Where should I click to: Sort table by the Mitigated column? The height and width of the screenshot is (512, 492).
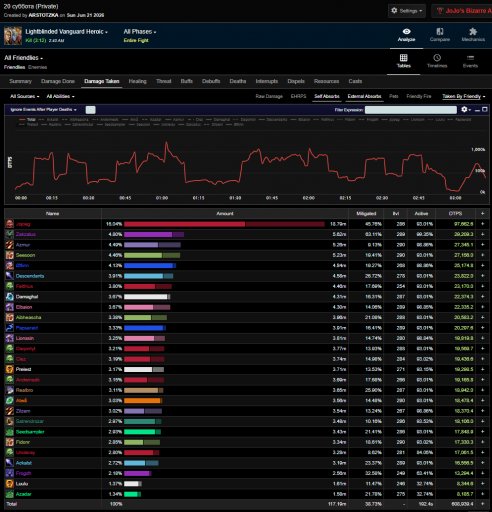click(366, 214)
